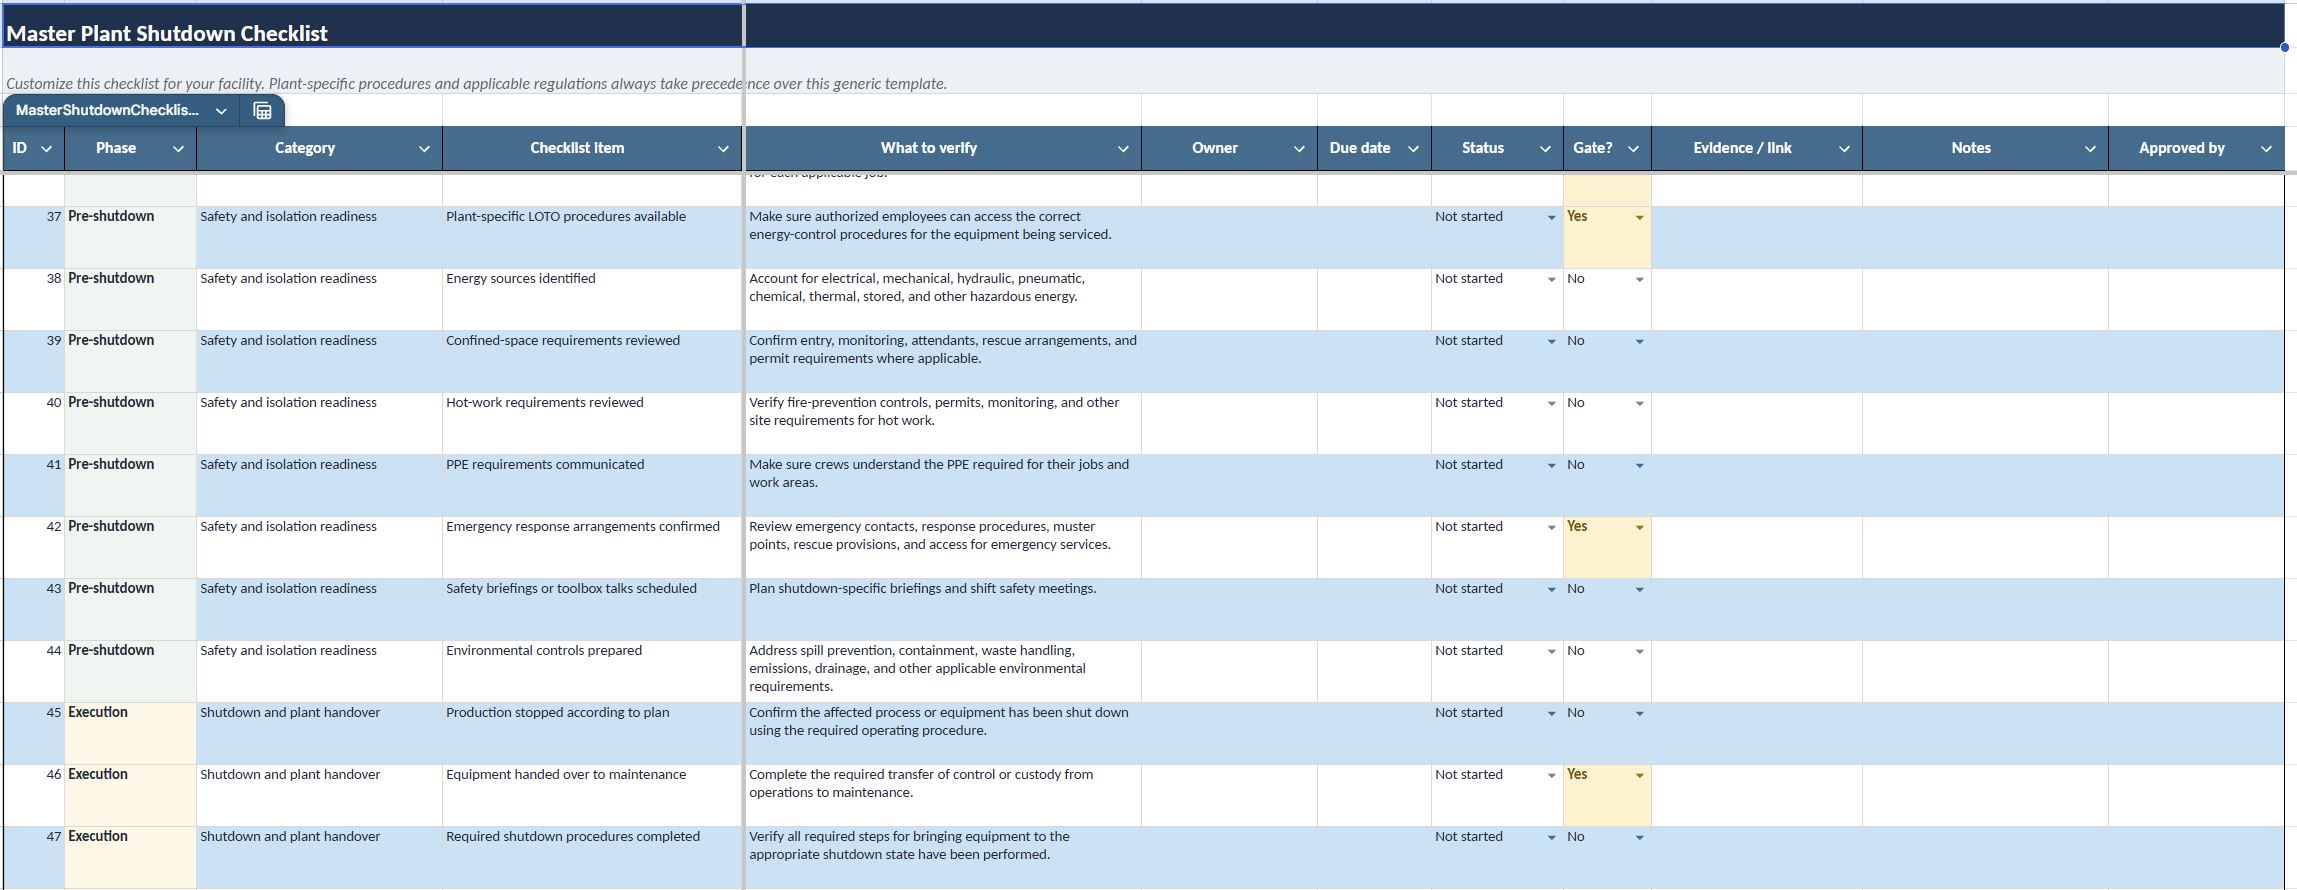Click the empty Due date cell in row 43
The width and height of the screenshot is (2297, 890).
click(1374, 610)
